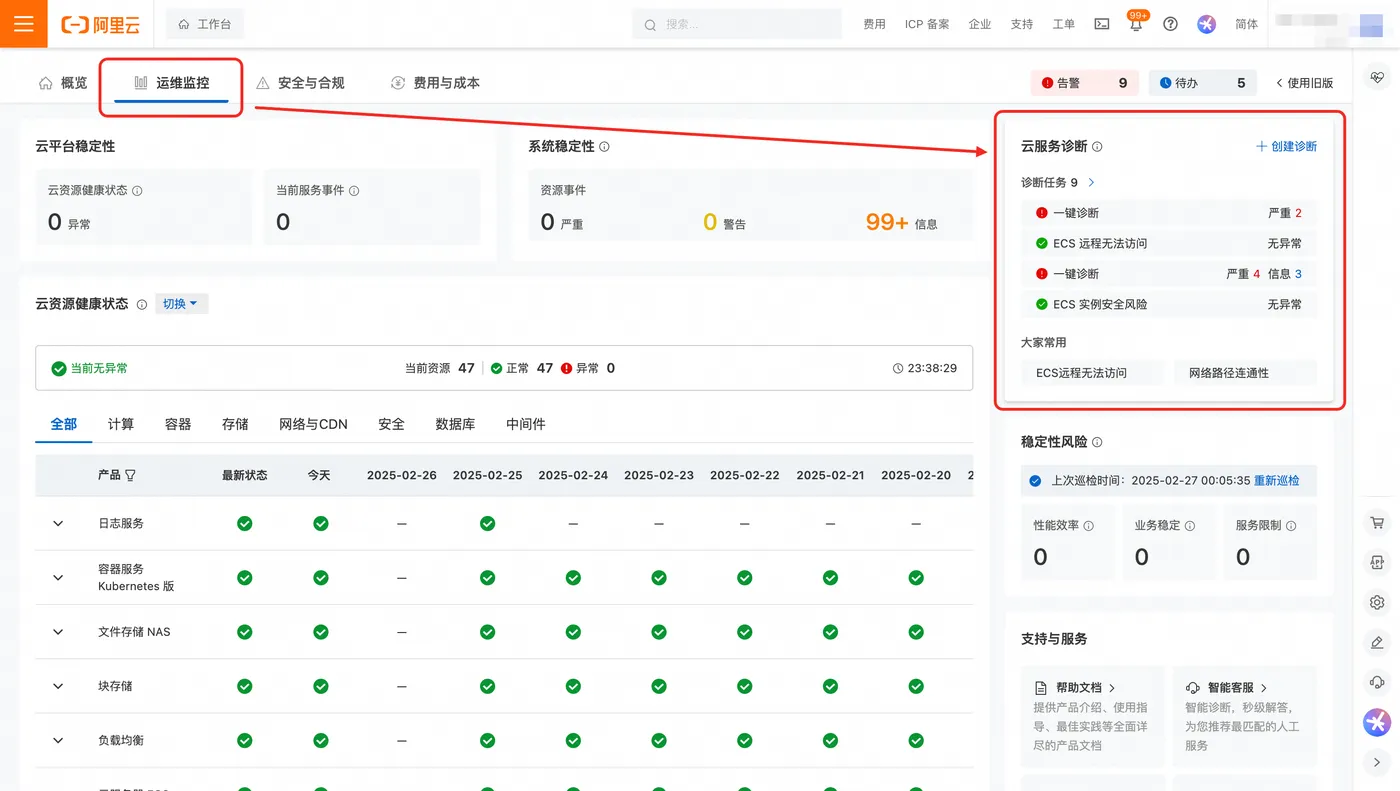This screenshot has width=1400, height=791.
Task: Open the AI assistant icon in top bar
Action: tap(1207, 24)
